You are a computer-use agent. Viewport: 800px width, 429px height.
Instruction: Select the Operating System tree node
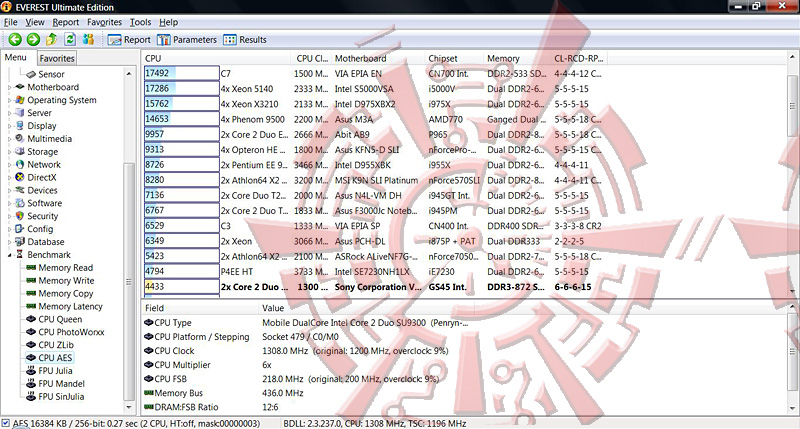pyautogui.click(x=62, y=100)
